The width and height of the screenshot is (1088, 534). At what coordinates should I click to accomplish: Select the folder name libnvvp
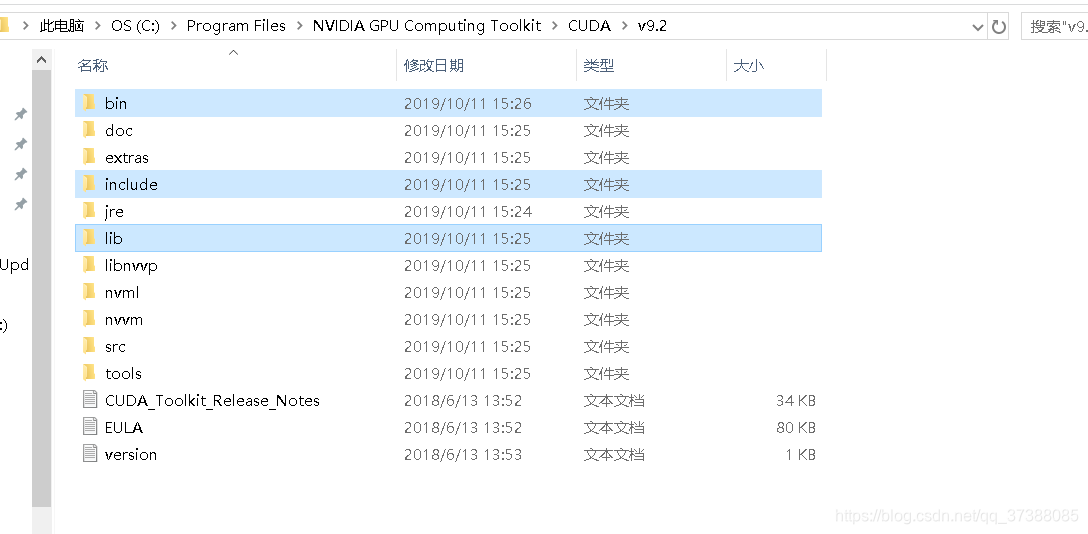point(131,266)
